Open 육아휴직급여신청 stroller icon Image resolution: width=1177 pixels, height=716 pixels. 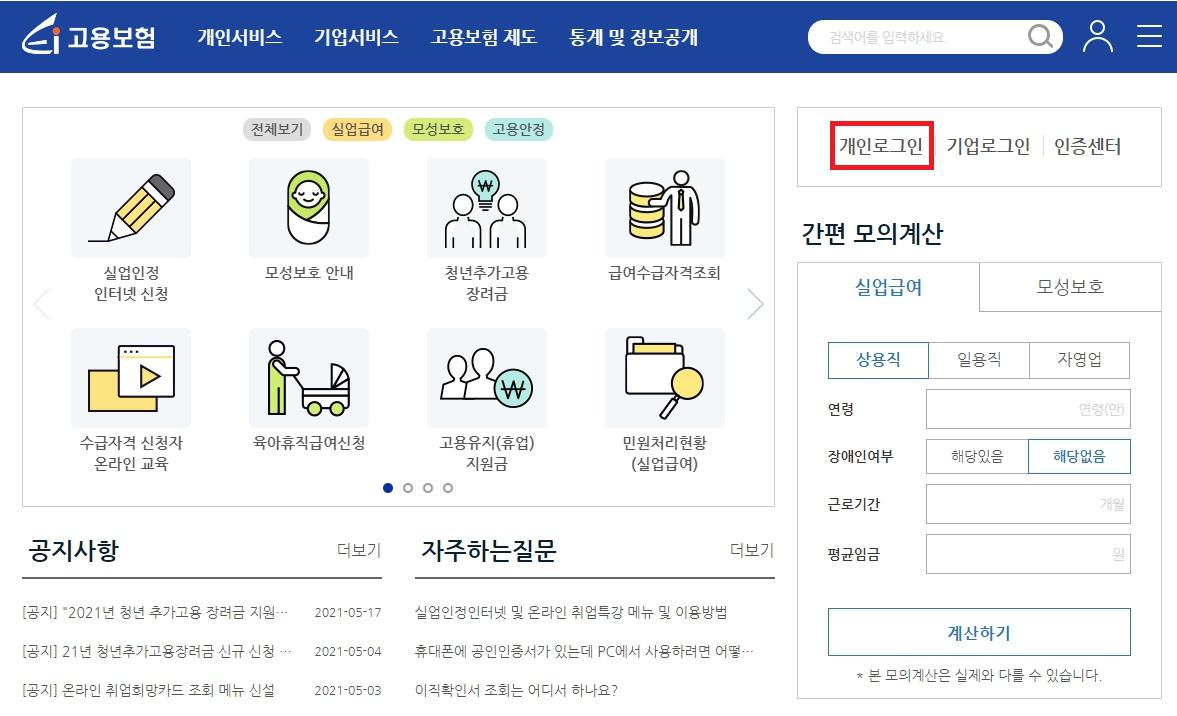309,378
